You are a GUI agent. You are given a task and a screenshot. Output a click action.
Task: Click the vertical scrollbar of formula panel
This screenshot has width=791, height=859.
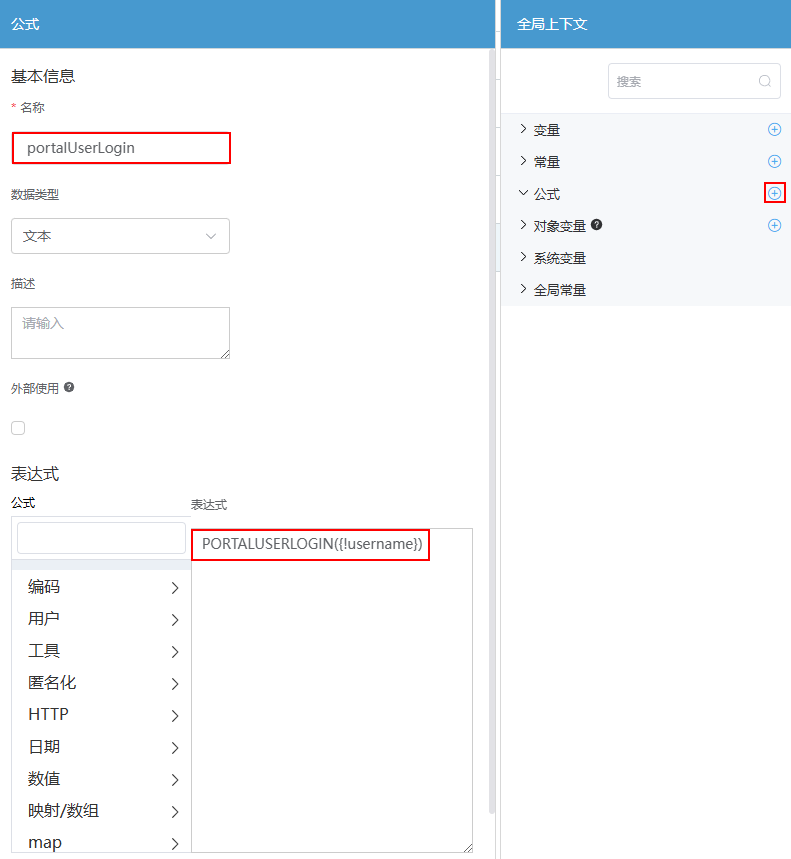pos(491,431)
